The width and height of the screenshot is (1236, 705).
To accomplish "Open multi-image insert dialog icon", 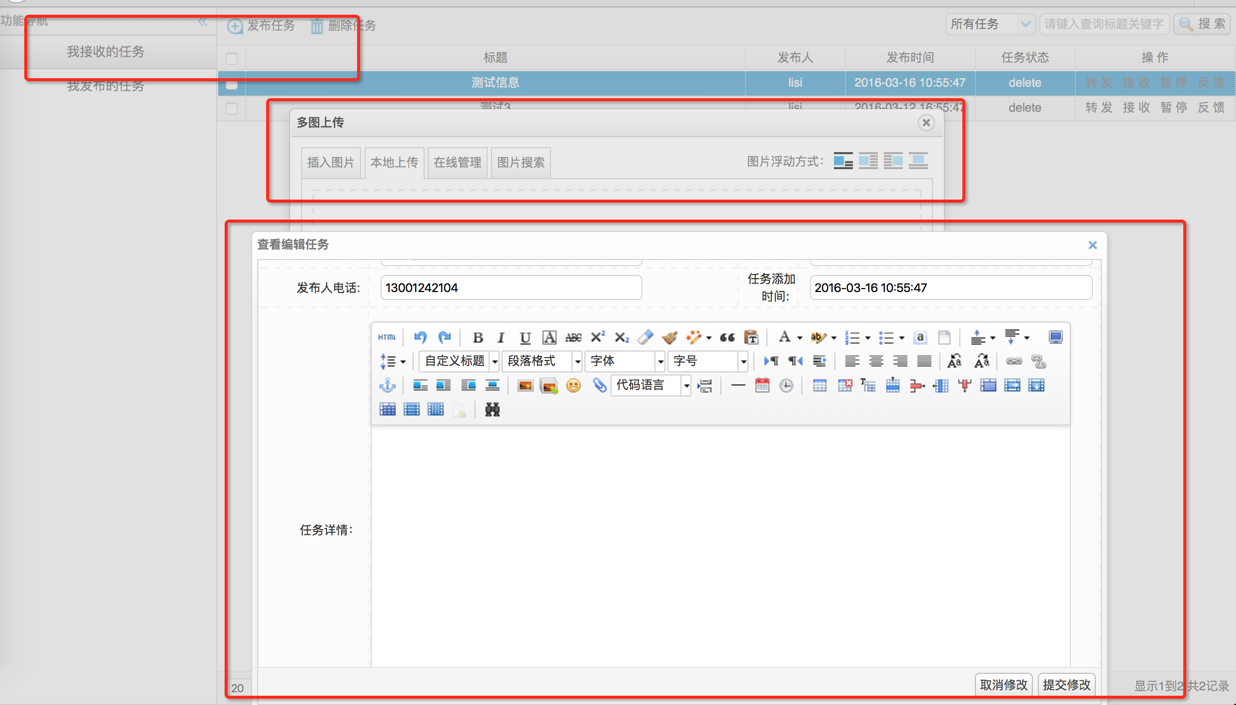I will [549, 386].
